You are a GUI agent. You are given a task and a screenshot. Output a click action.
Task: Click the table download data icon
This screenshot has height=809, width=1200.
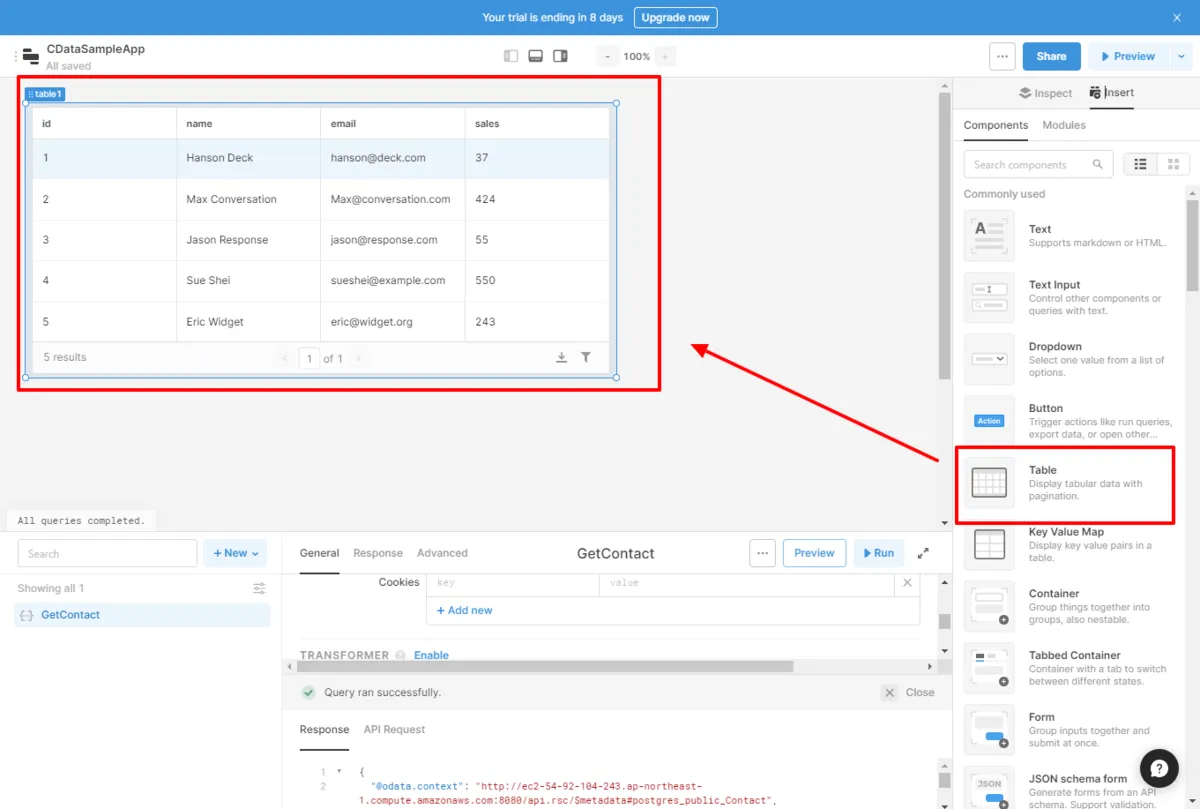tap(561, 358)
